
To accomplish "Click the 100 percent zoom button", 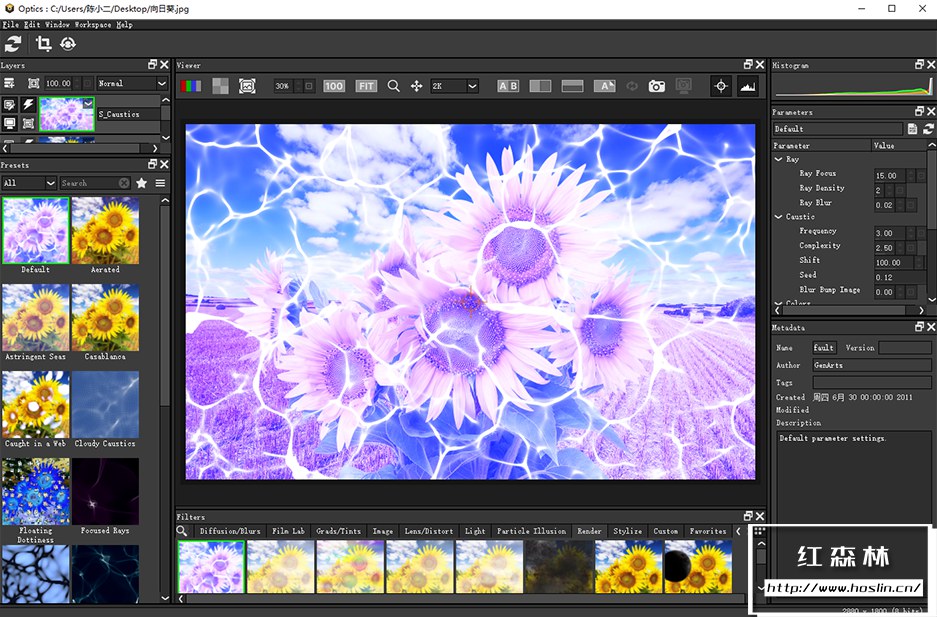I will point(334,86).
